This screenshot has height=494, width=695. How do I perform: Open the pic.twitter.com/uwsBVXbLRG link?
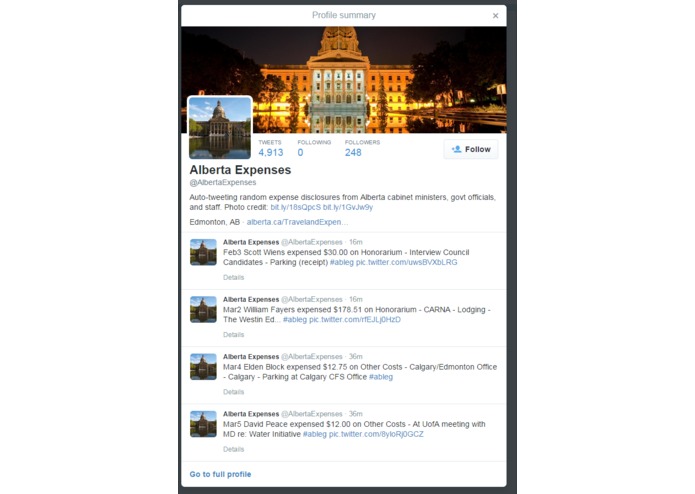pyautogui.click(x=406, y=262)
